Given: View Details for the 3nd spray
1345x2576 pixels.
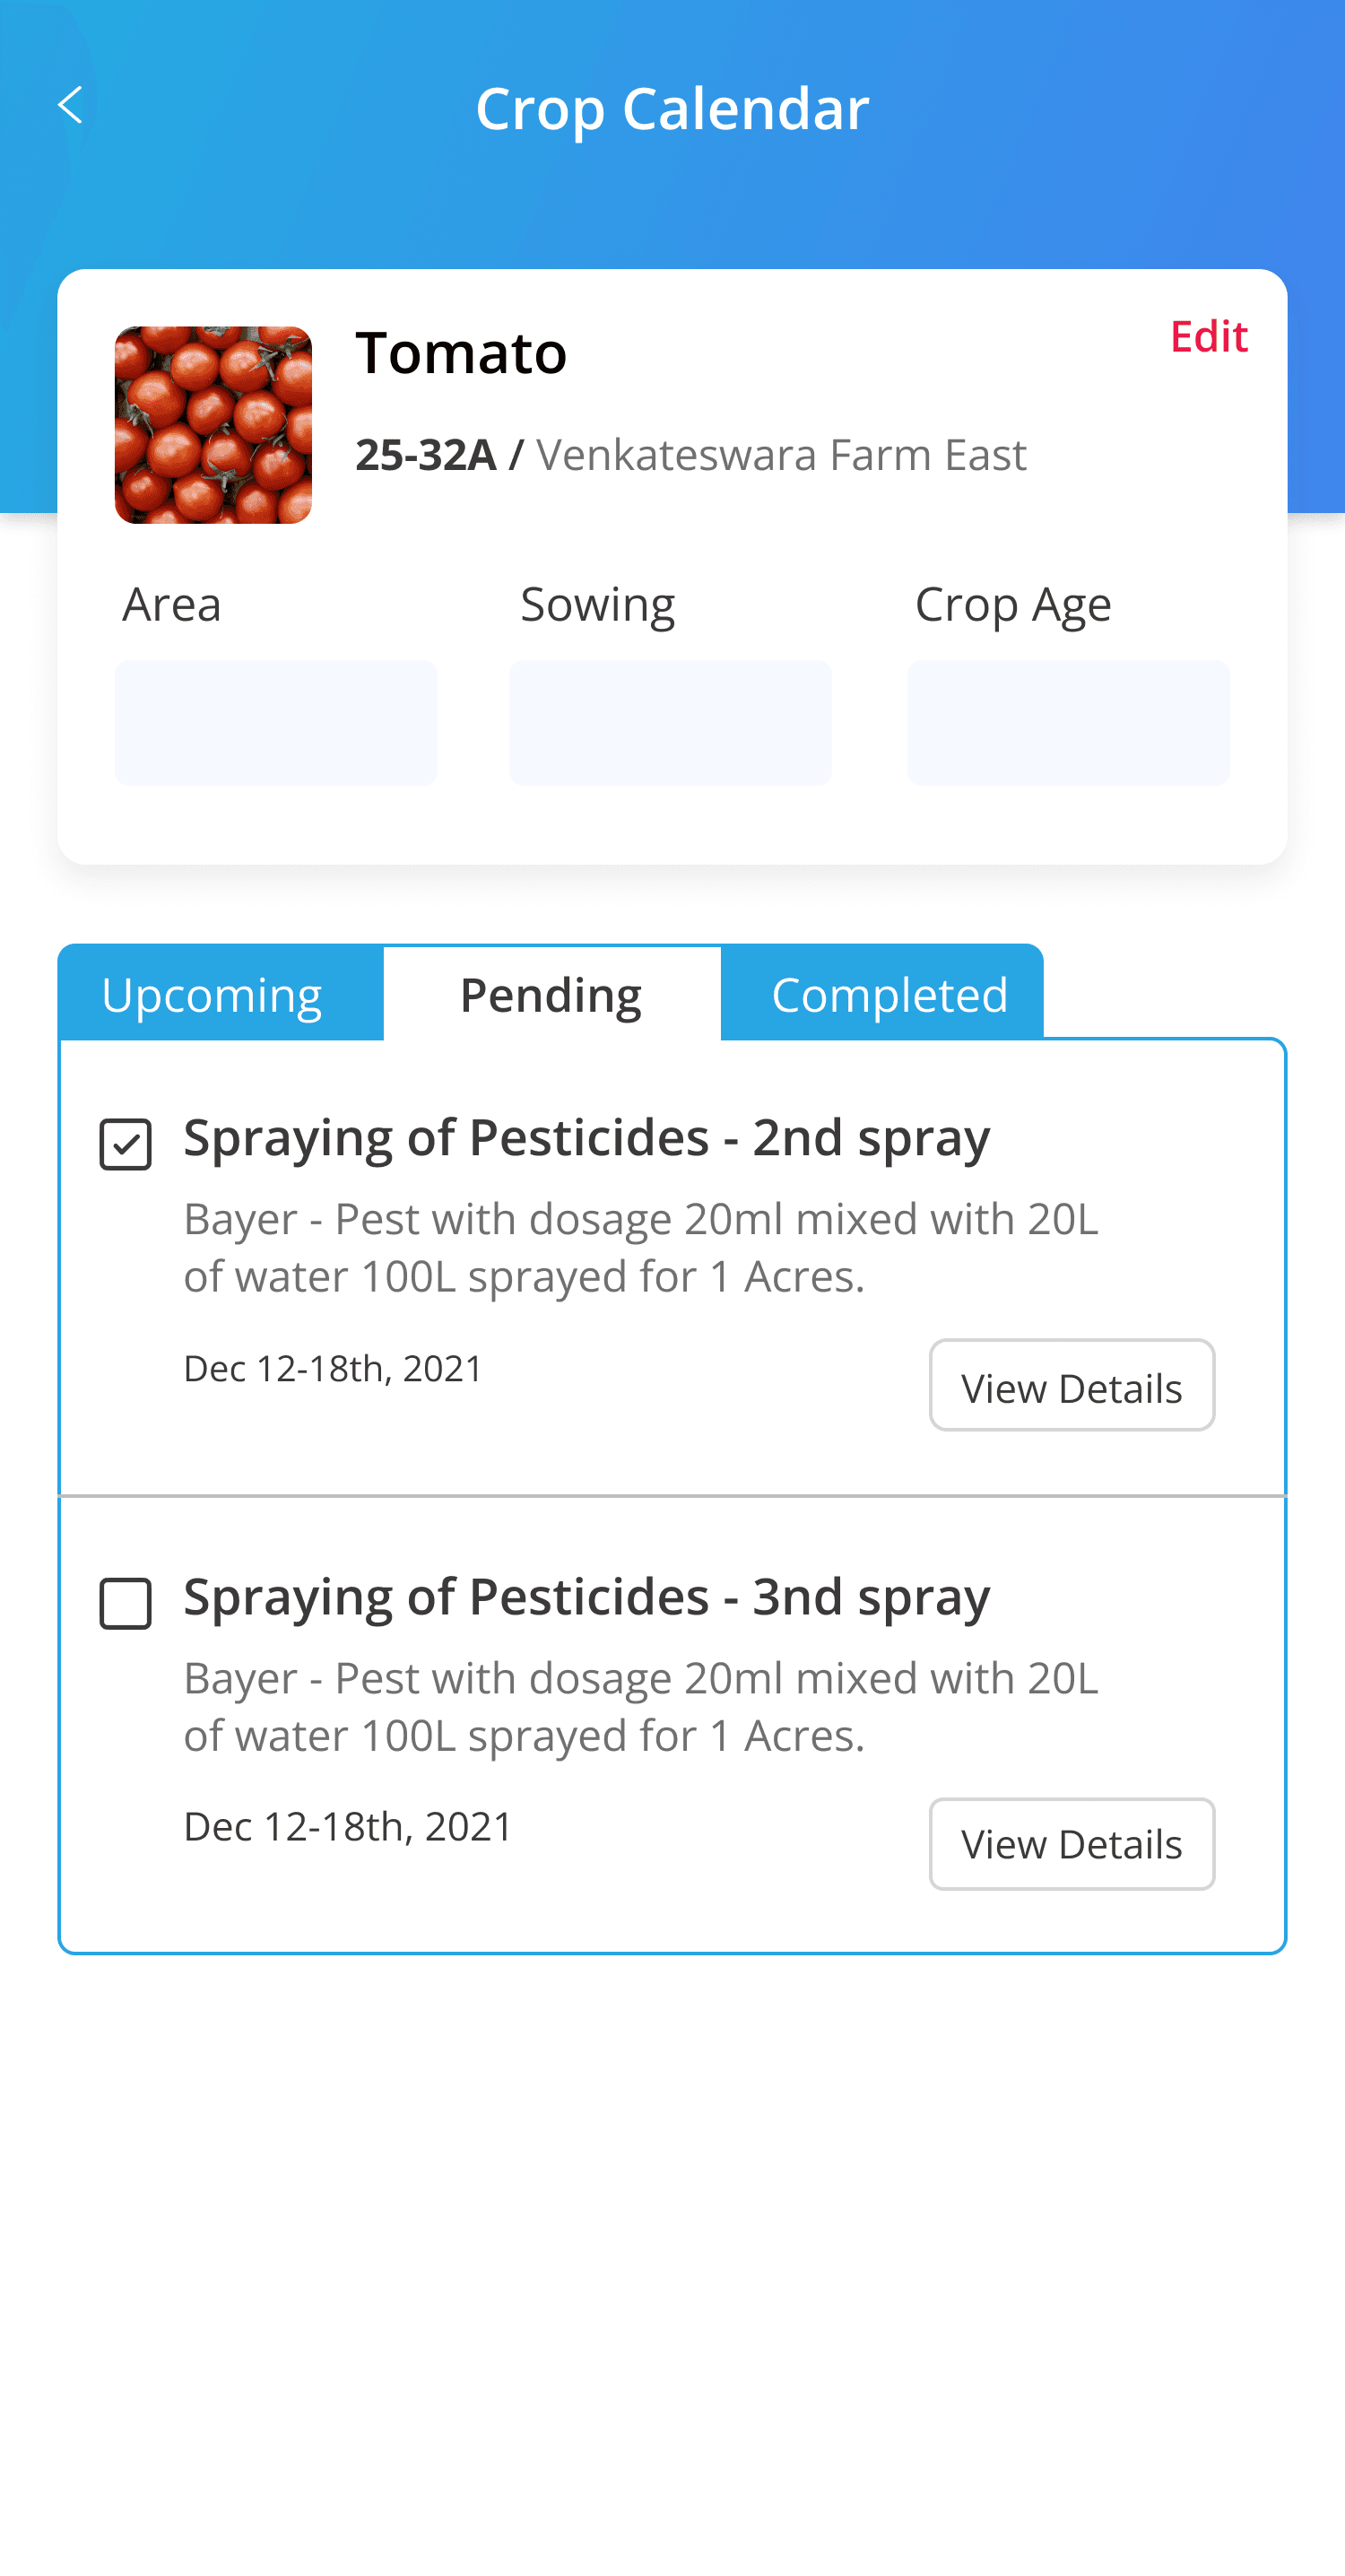Looking at the screenshot, I should [x=1071, y=1844].
